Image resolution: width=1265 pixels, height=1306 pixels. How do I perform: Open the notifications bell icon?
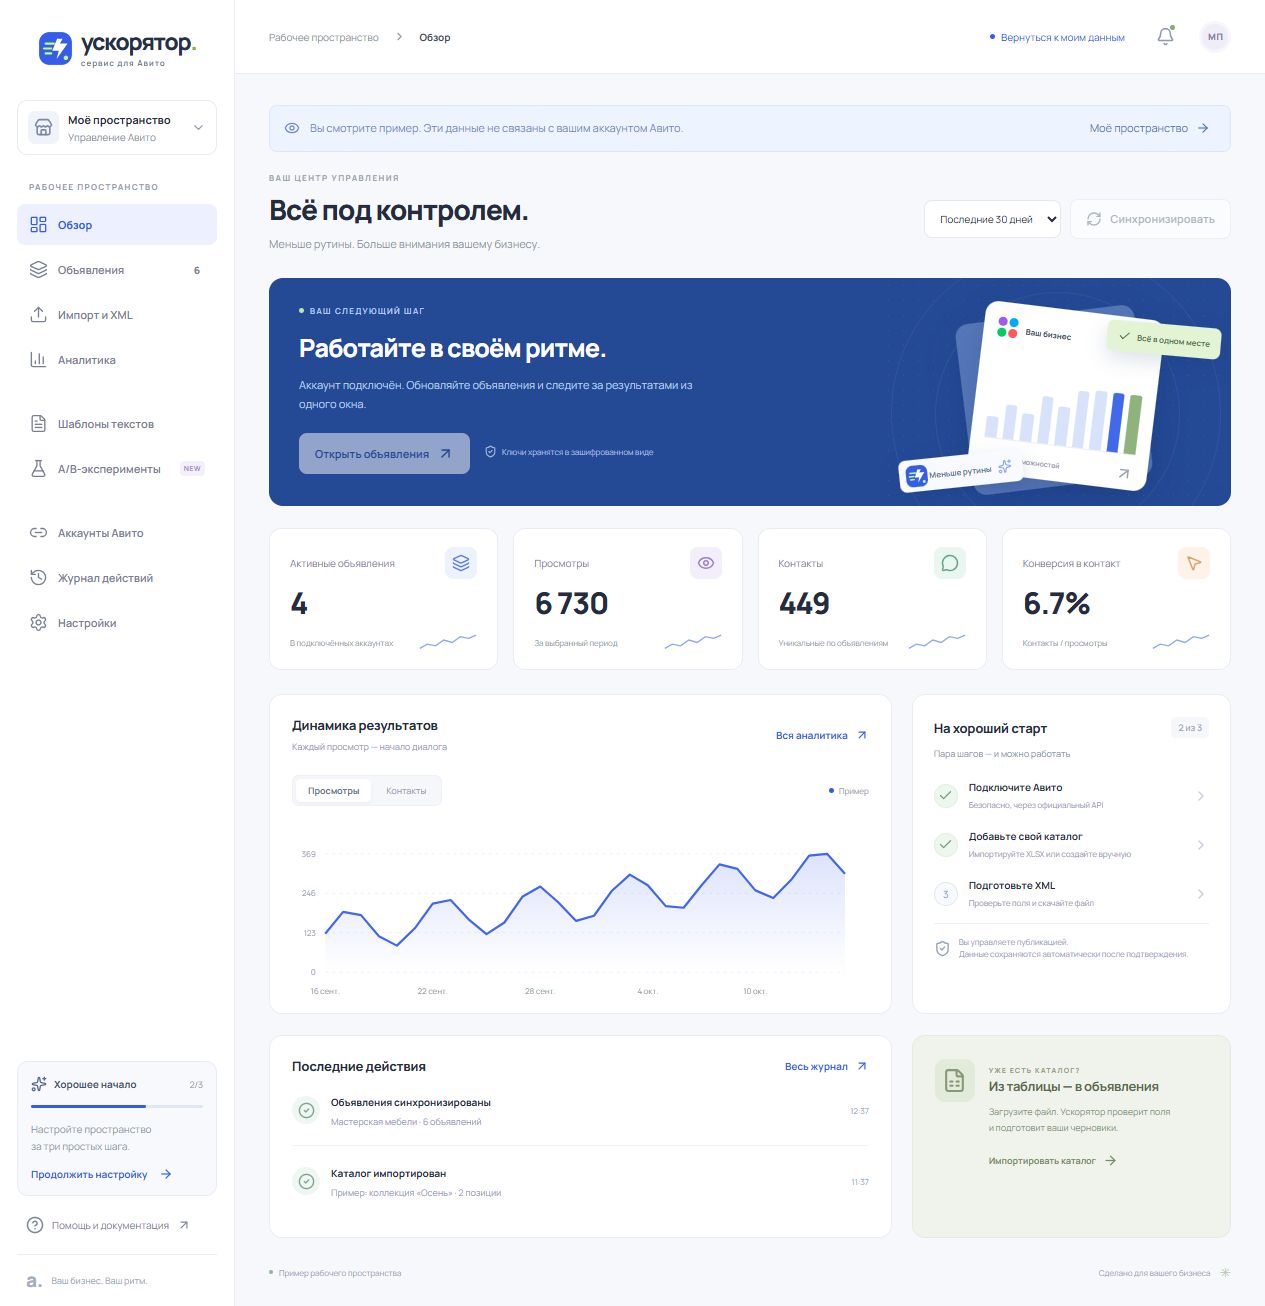point(1165,37)
